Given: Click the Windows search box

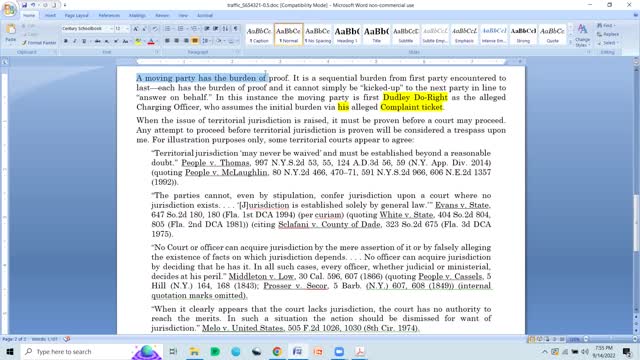Looking at the screenshot, I should tap(92, 351).
